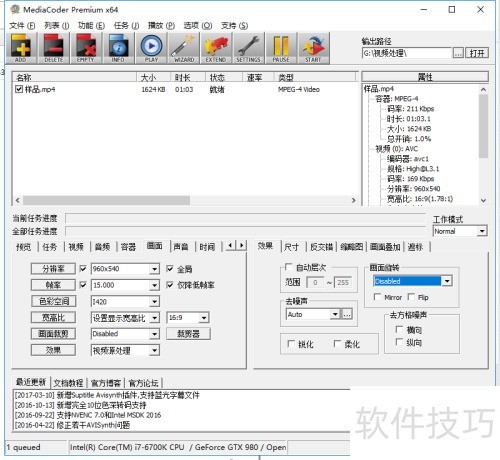Toggle the 样品.mp4 file checkbox
This screenshot has width=500, height=460.
pyautogui.click(x=19, y=89)
